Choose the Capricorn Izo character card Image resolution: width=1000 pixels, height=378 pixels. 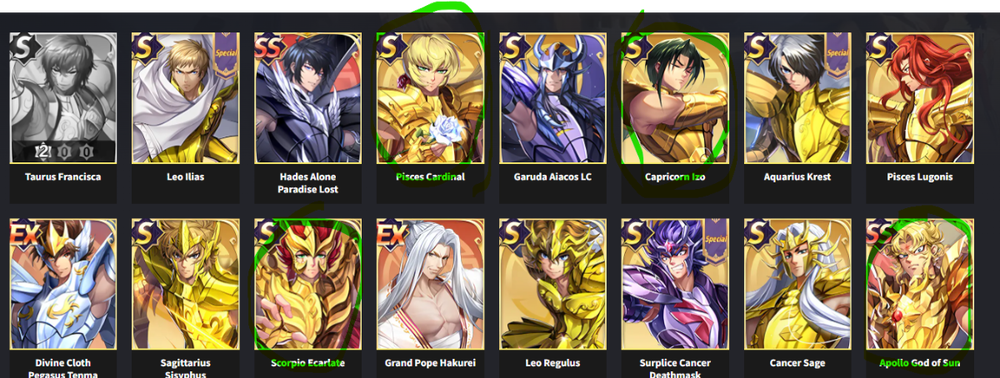pos(675,98)
